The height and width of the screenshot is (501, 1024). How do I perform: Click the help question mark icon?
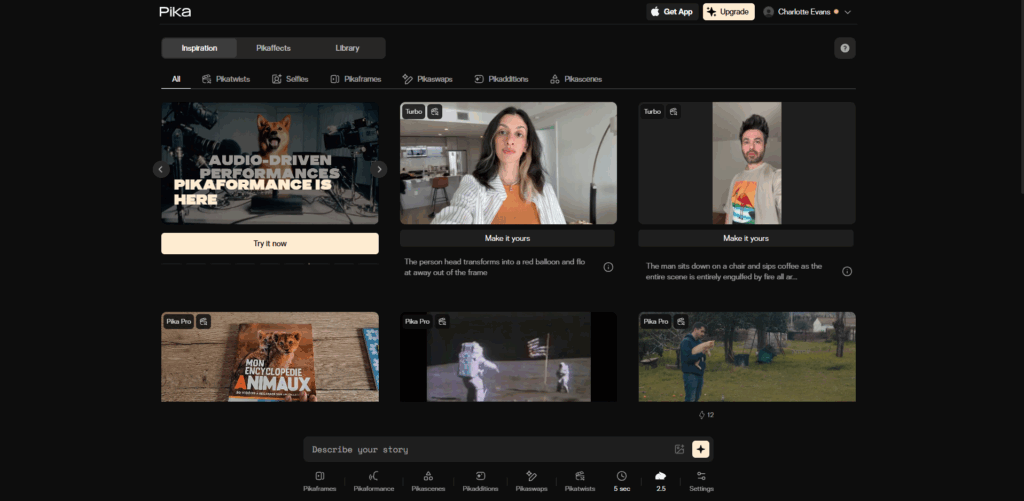[x=844, y=48]
